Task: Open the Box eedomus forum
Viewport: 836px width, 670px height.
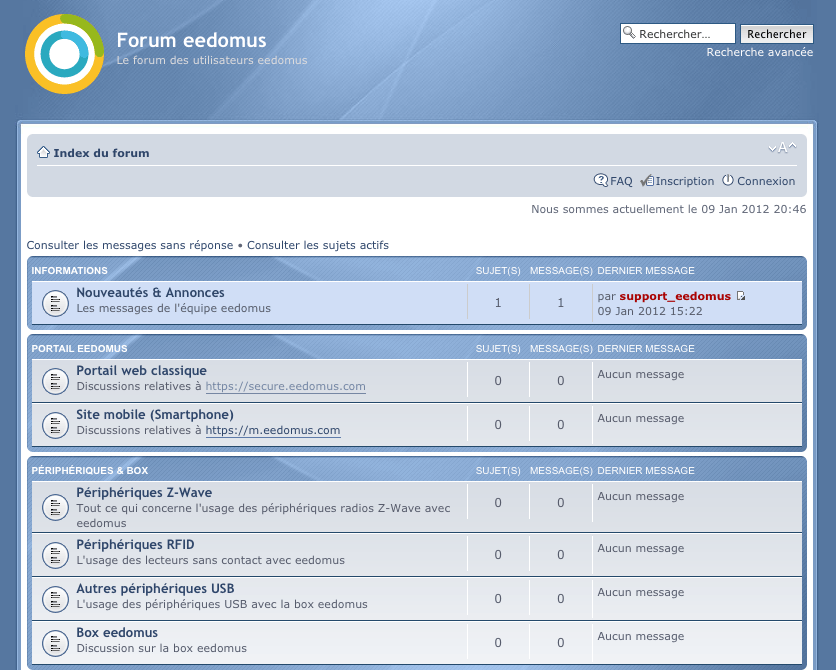Action: click(x=117, y=633)
